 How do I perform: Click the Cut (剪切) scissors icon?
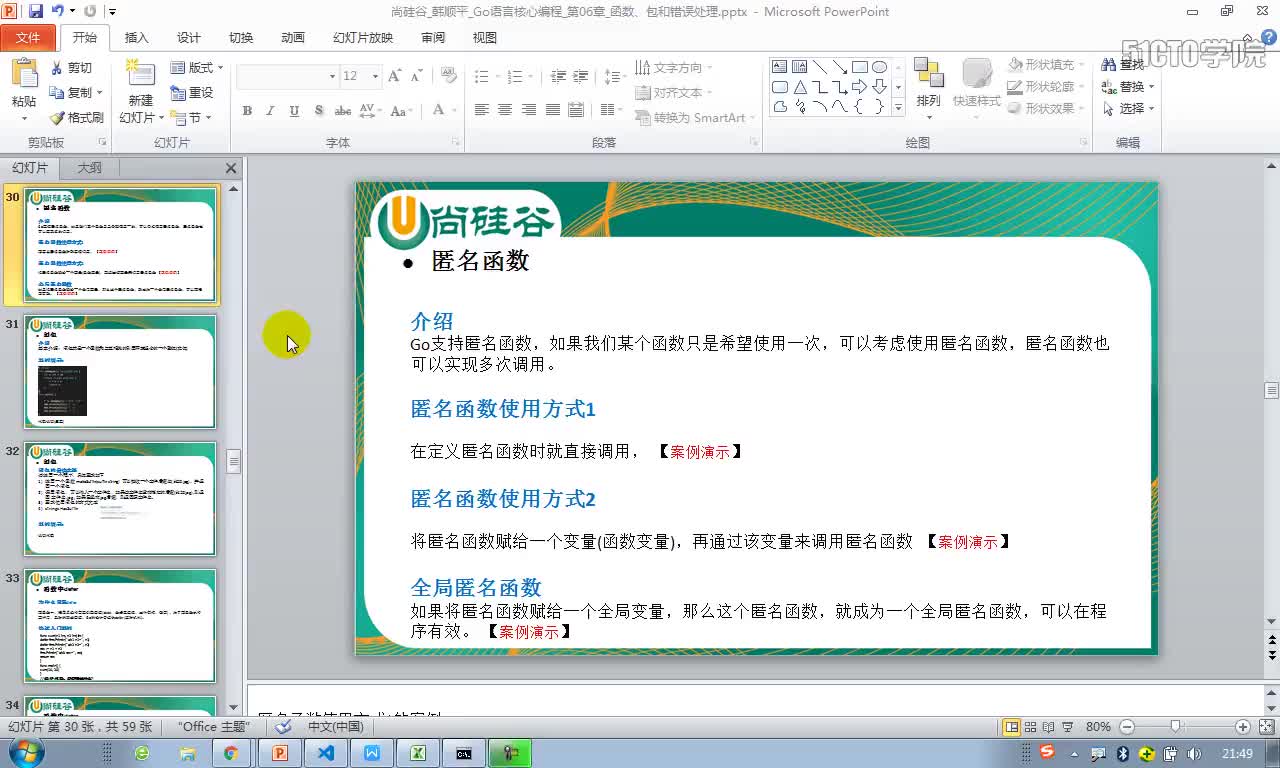click(57, 68)
